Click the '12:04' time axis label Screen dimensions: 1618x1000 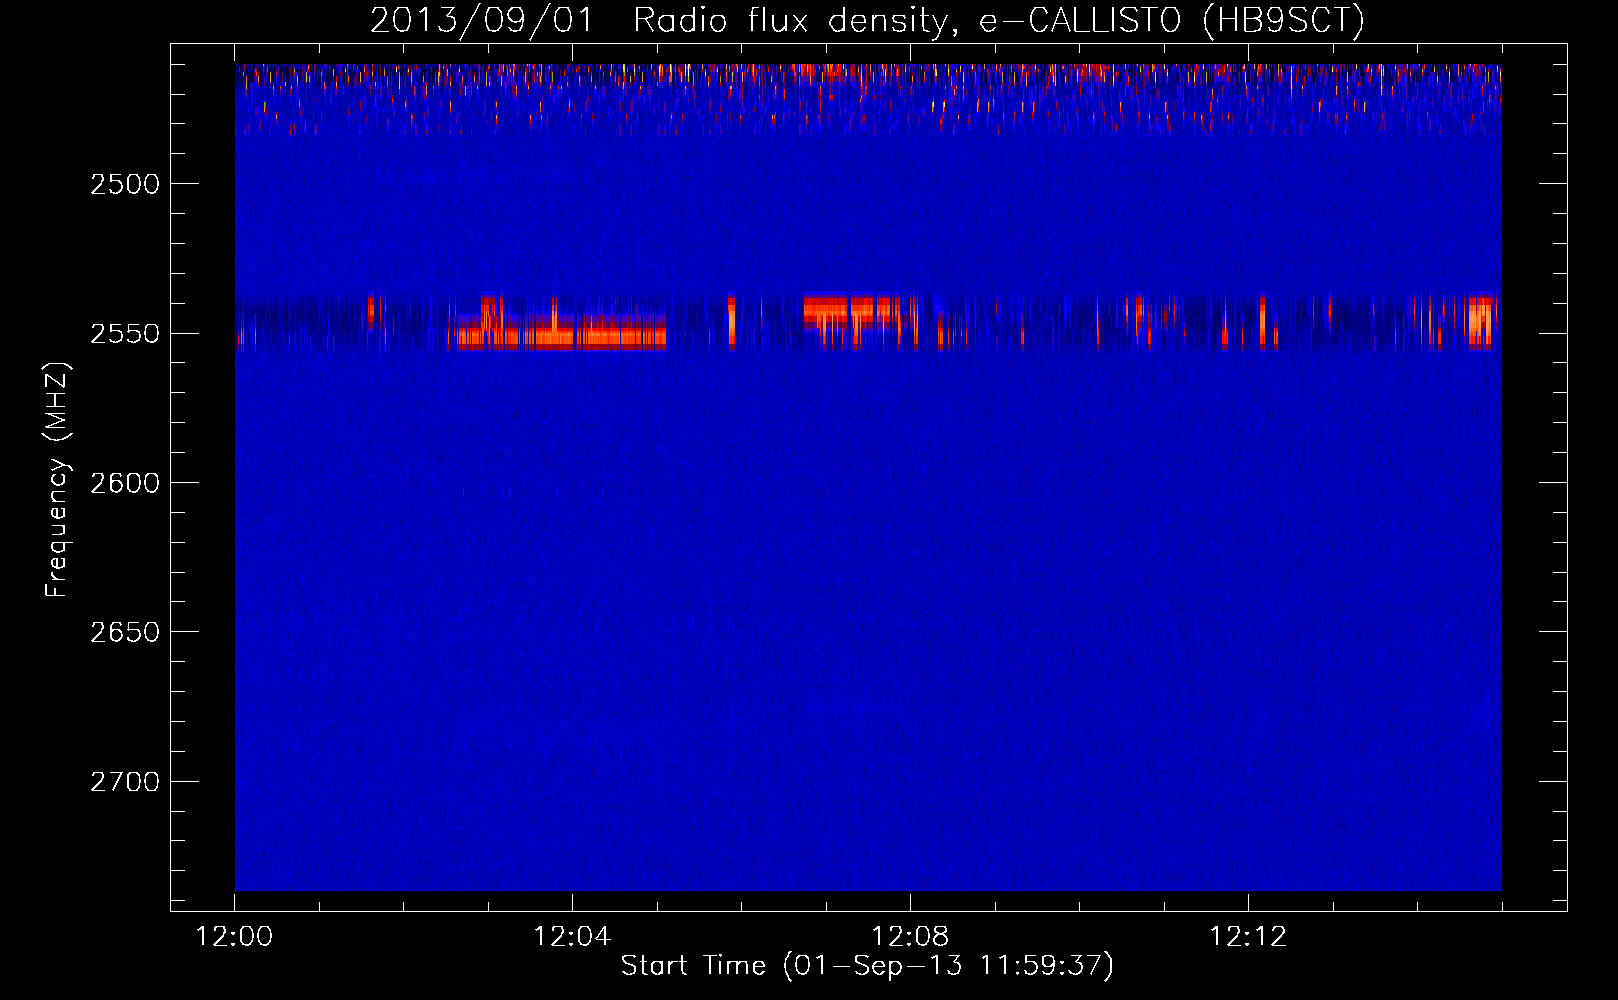coord(572,937)
